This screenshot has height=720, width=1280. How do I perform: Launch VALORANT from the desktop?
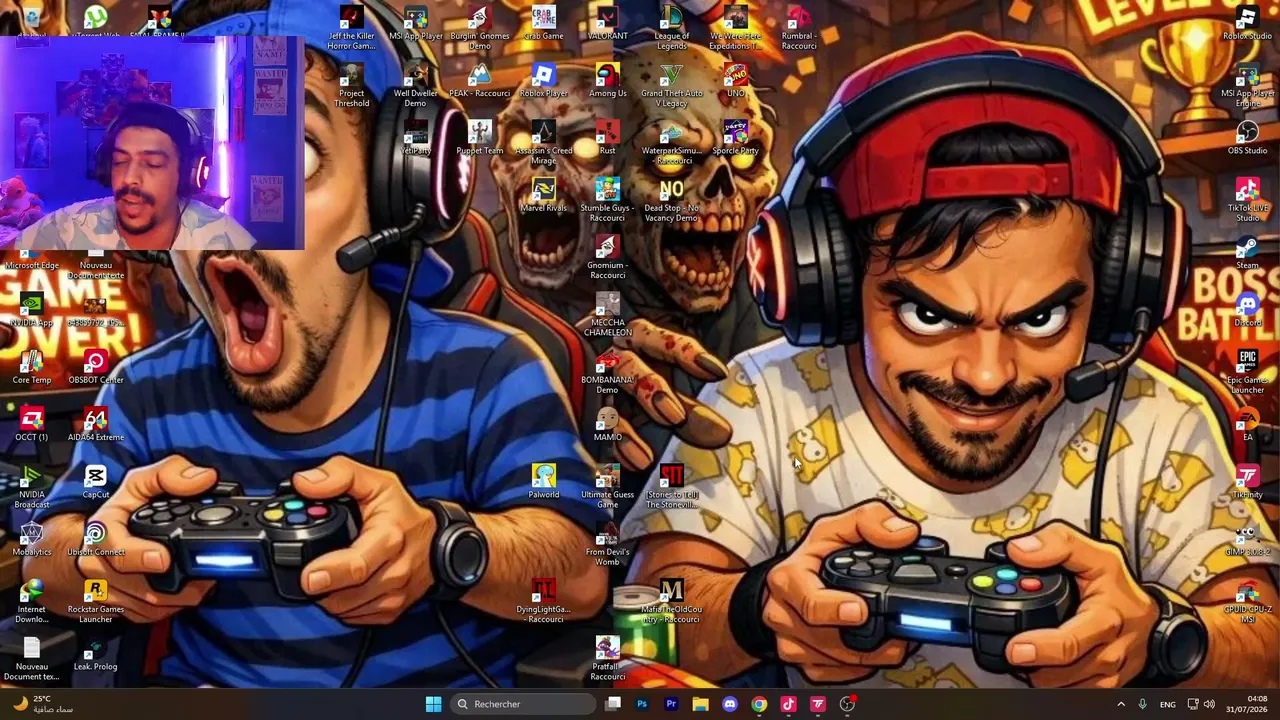point(607,24)
